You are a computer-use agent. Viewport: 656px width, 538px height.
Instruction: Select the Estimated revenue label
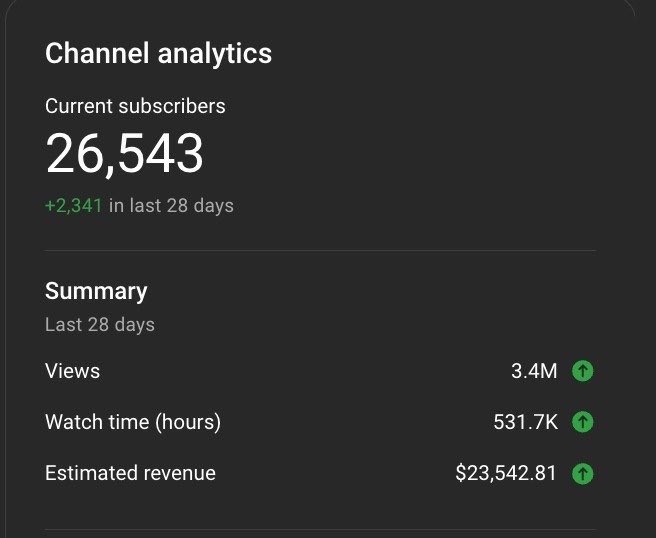click(x=130, y=473)
